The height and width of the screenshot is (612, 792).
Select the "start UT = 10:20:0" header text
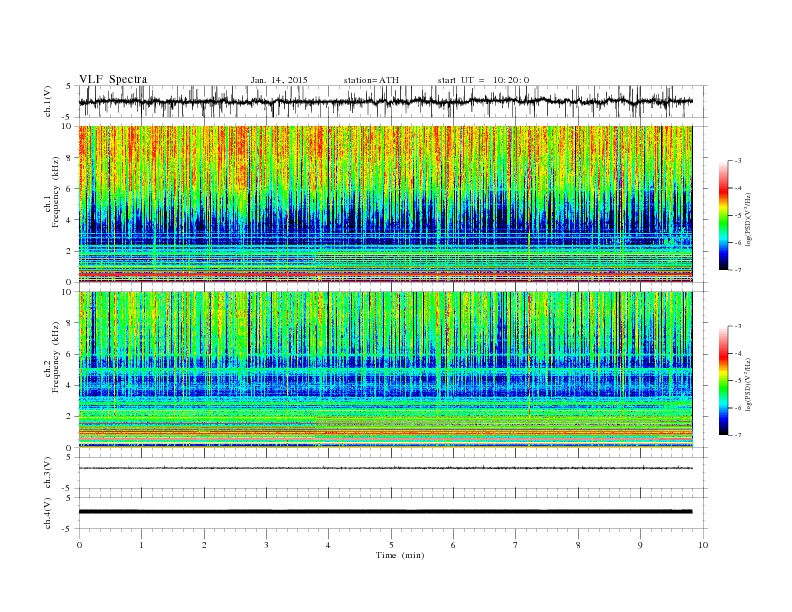[483, 80]
